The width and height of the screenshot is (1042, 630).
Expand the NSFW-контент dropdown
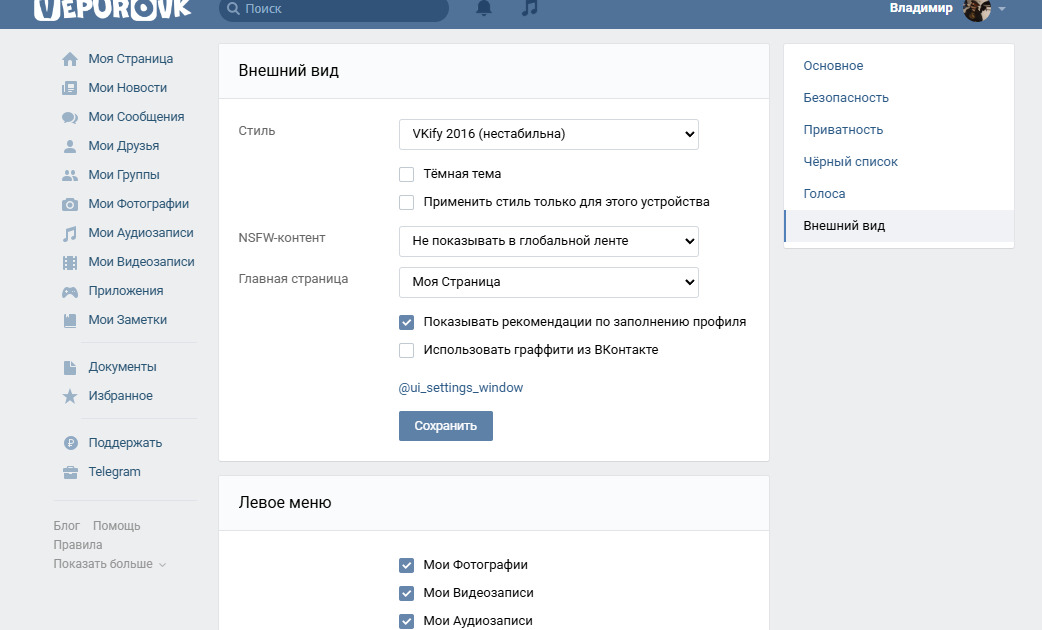point(548,241)
